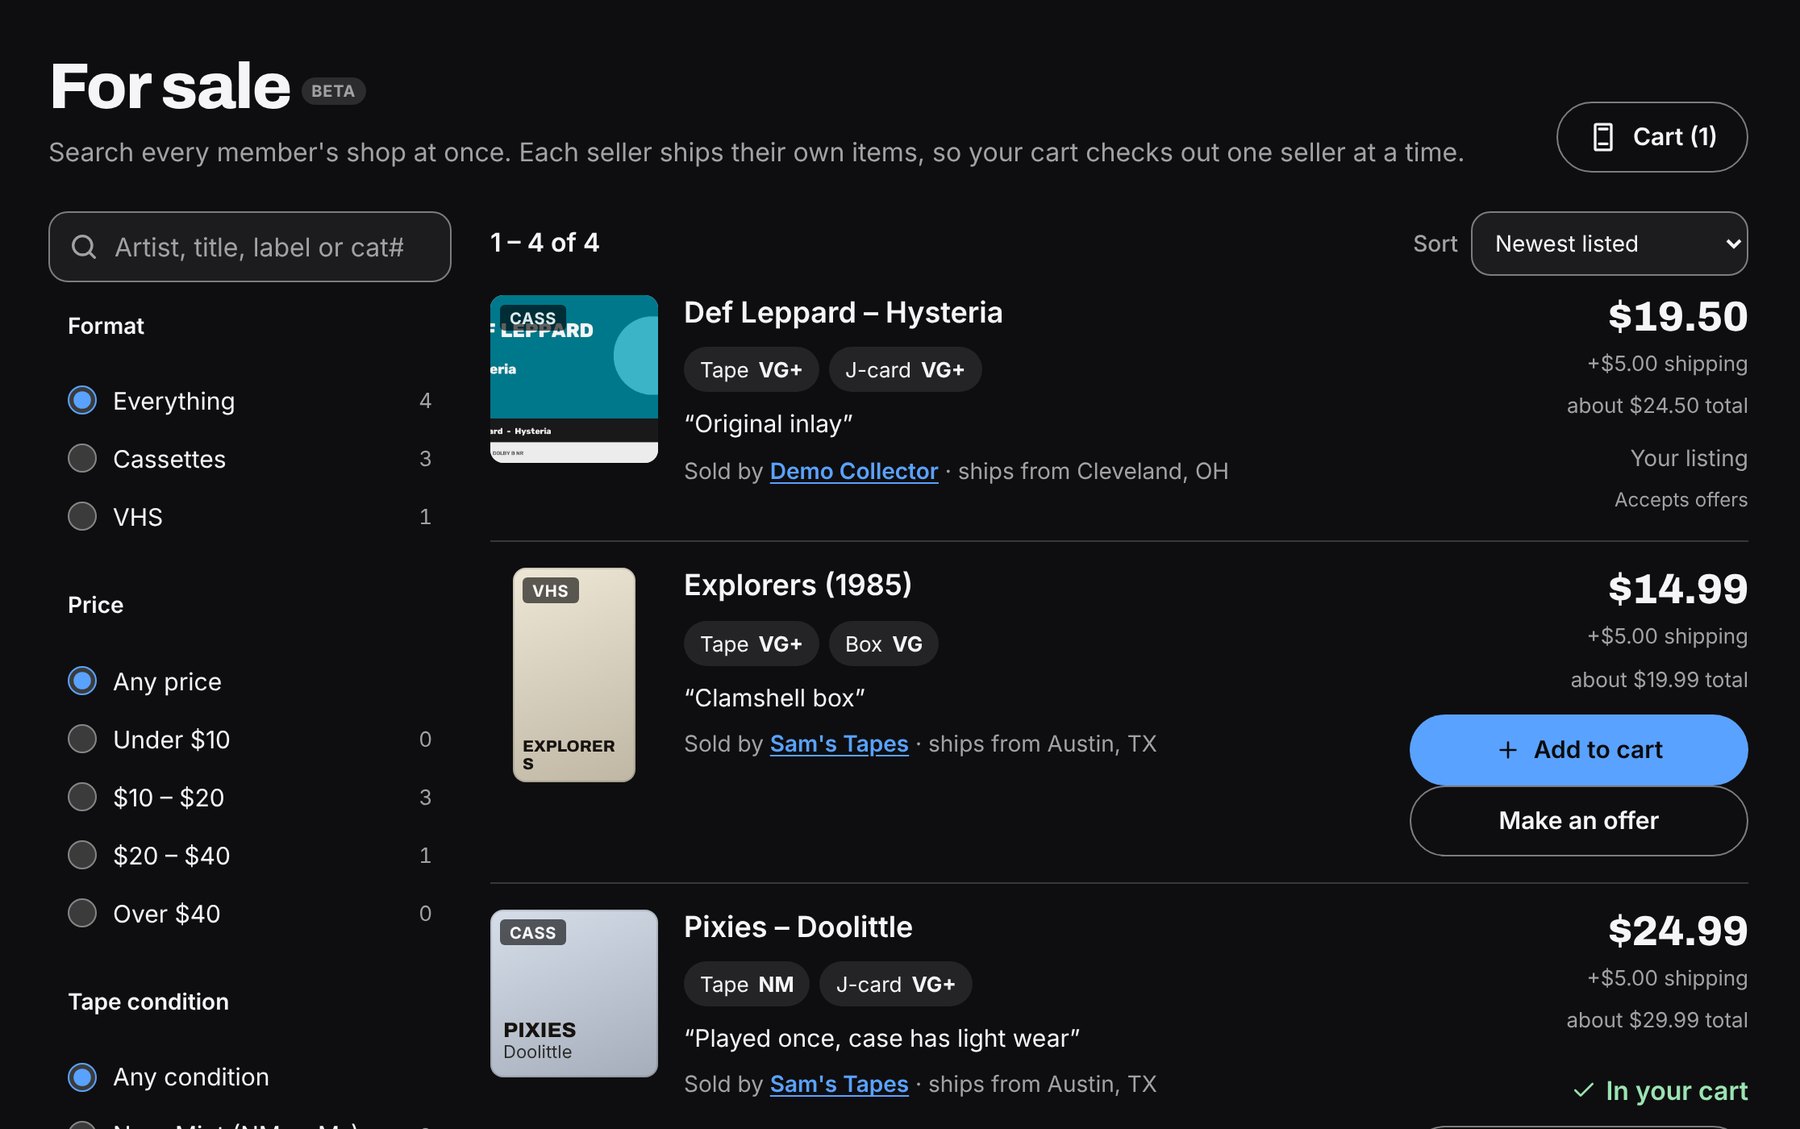Select the Over $40 price filter
This screenshot has width=1800, height=1129.
(82, 913)
